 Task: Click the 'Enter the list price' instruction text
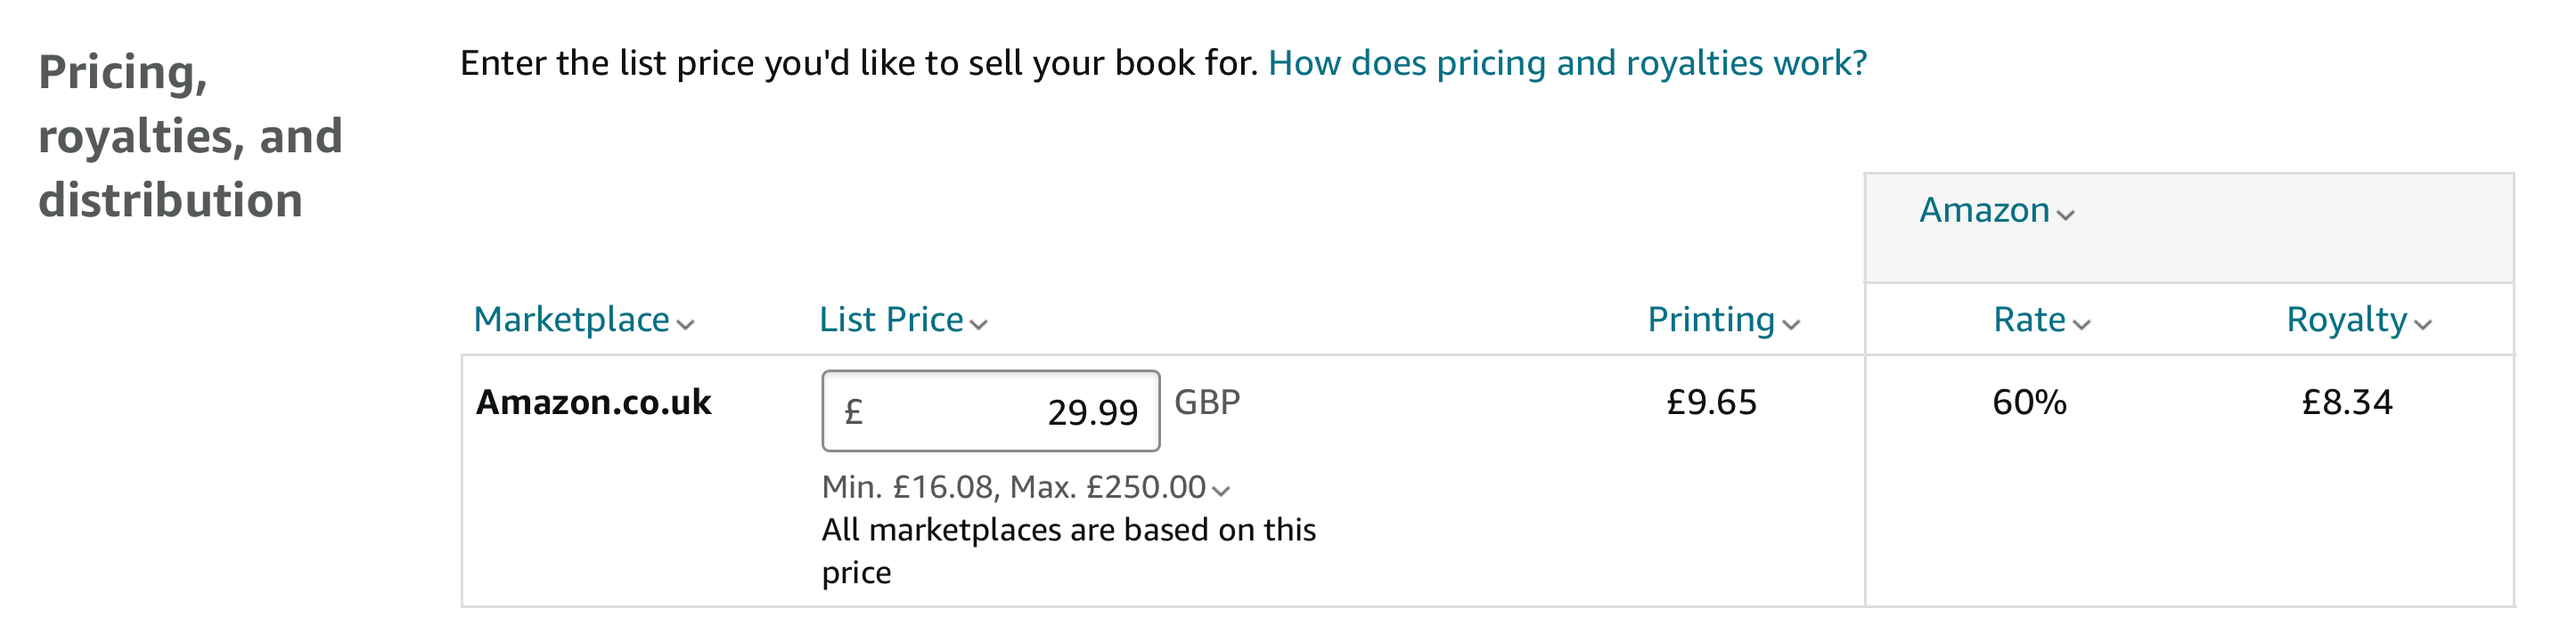(x=858, y=63)
